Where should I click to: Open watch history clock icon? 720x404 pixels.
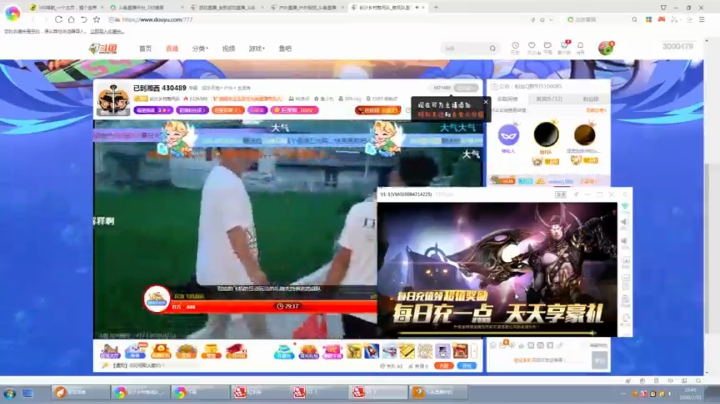coord(515,46)
